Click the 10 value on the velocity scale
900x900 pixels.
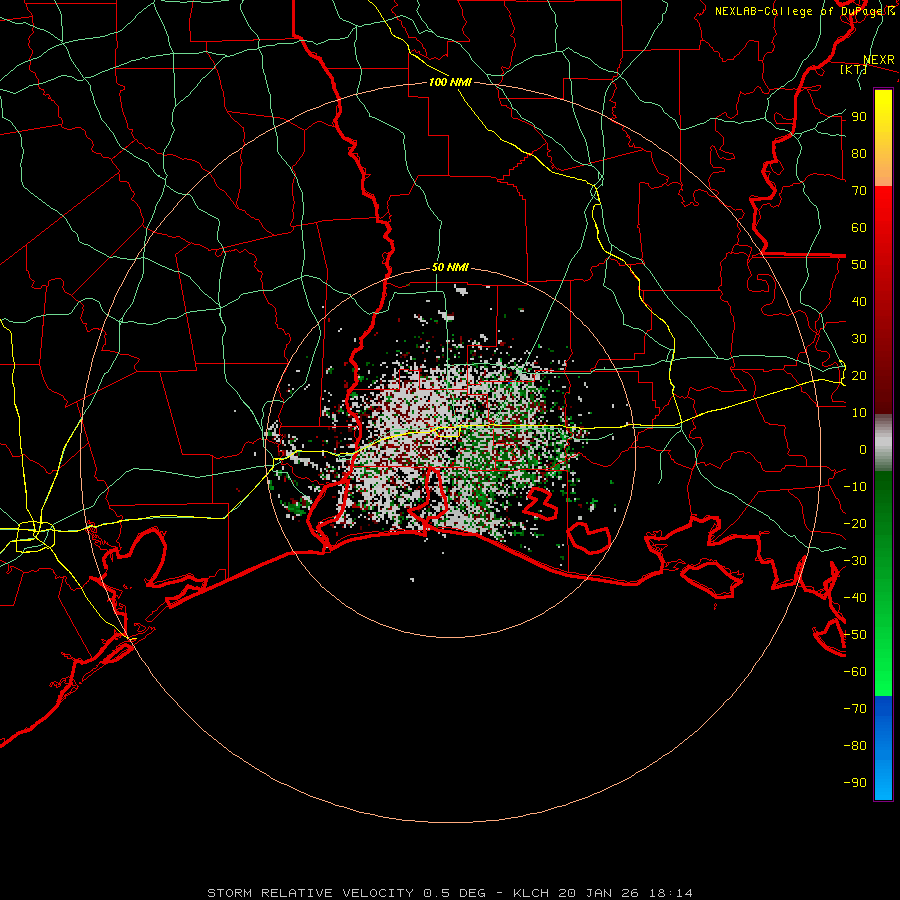[x=859, y=413]
